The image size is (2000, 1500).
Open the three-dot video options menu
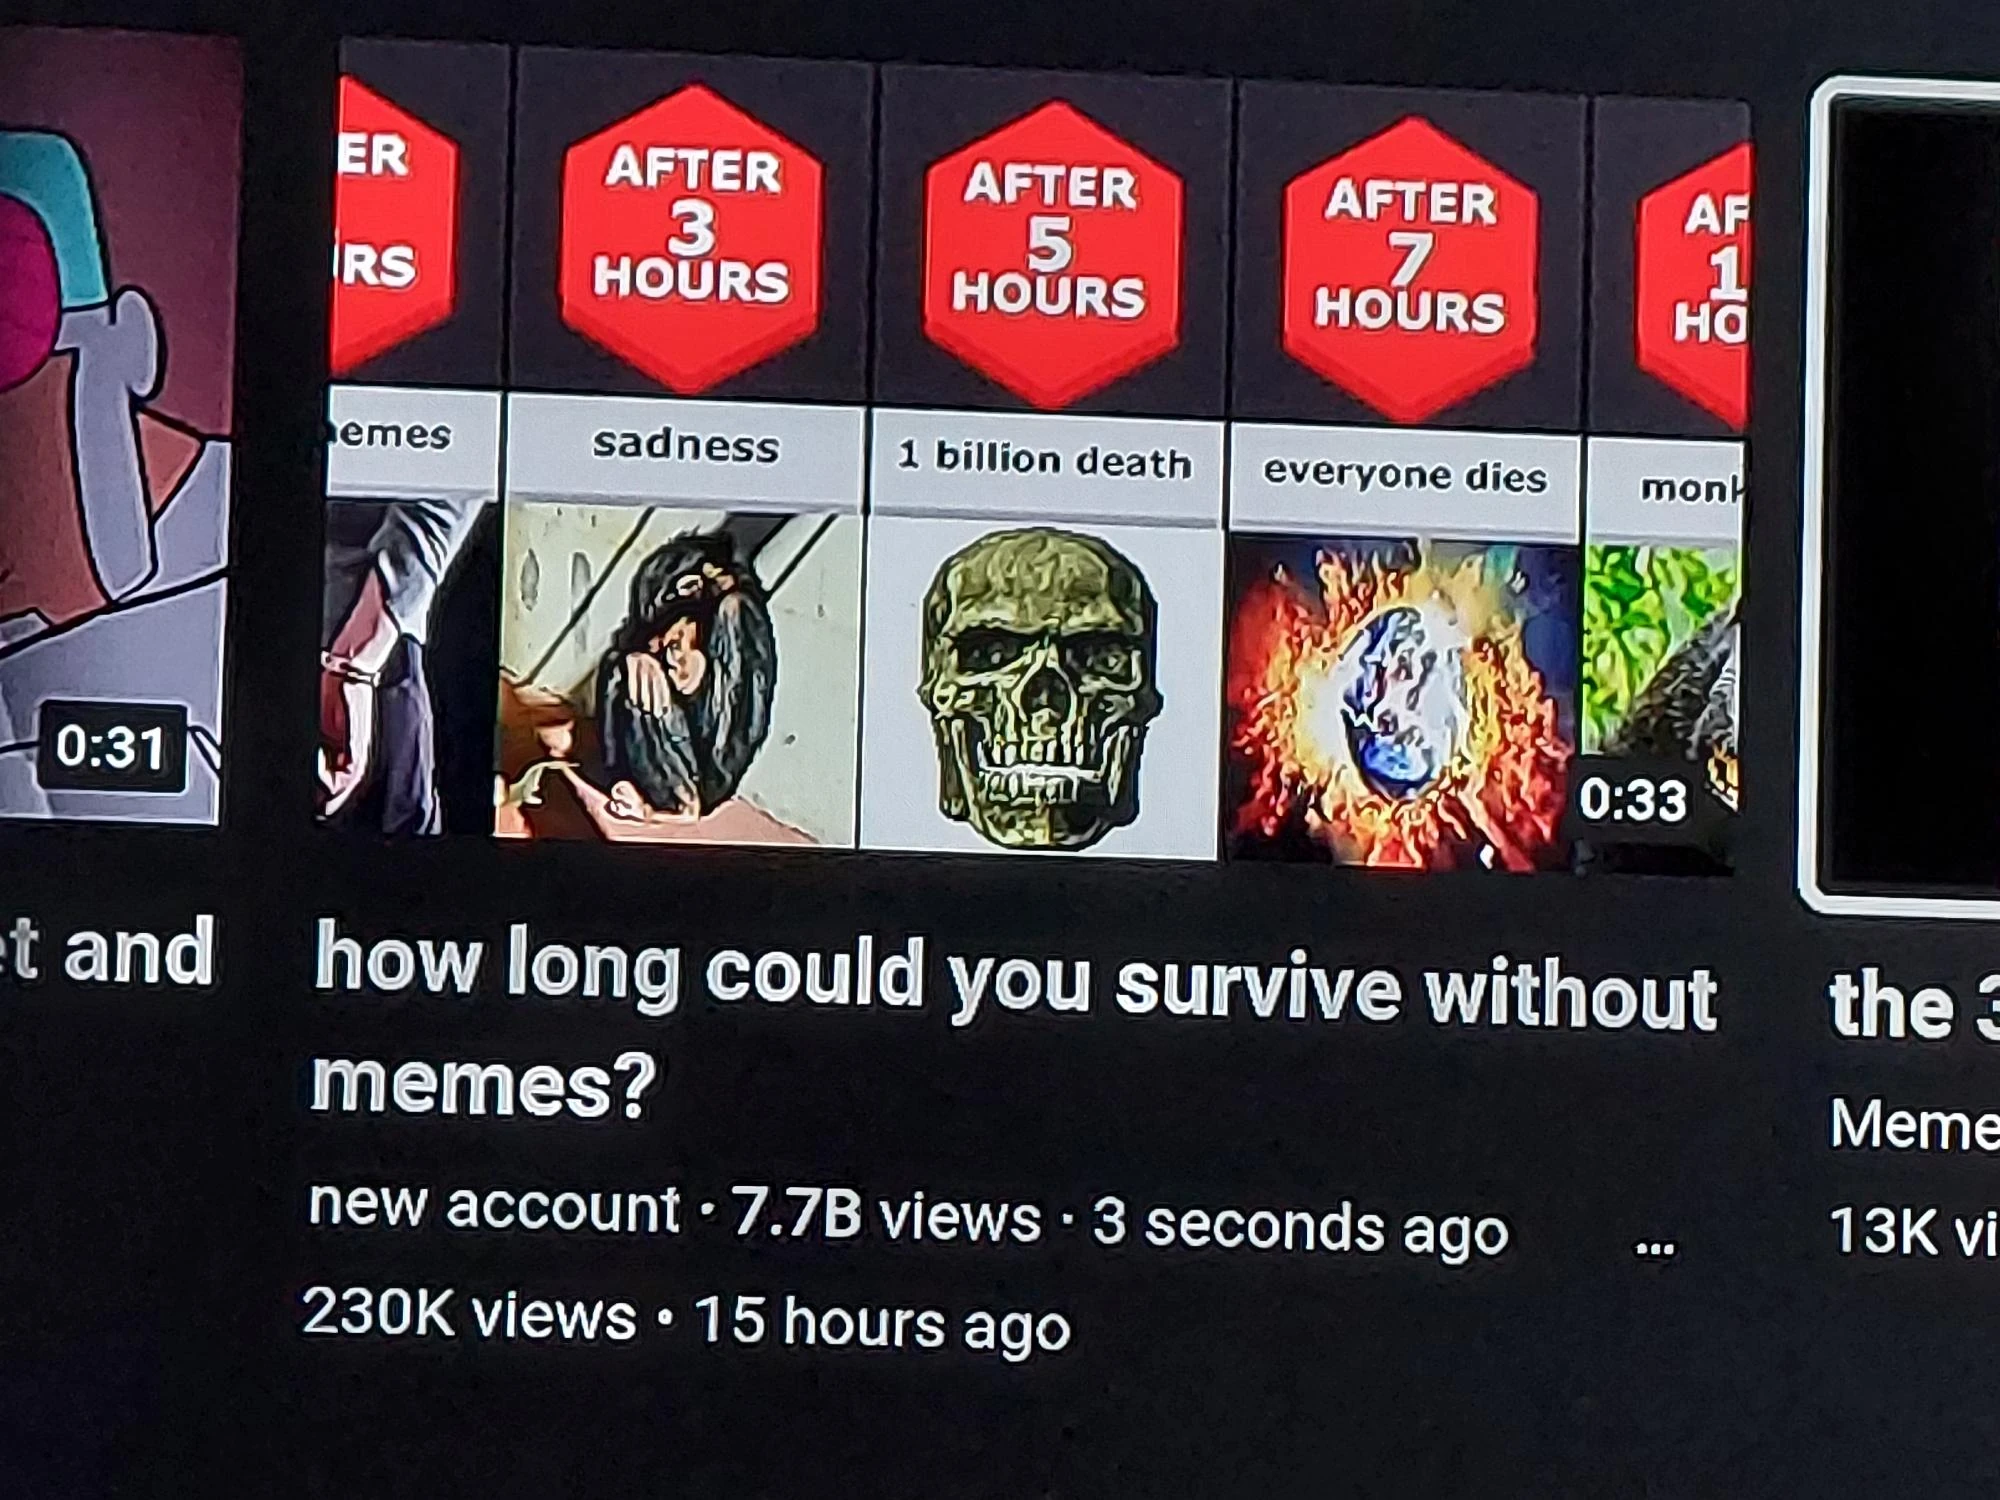[x=1654, y=1247]
